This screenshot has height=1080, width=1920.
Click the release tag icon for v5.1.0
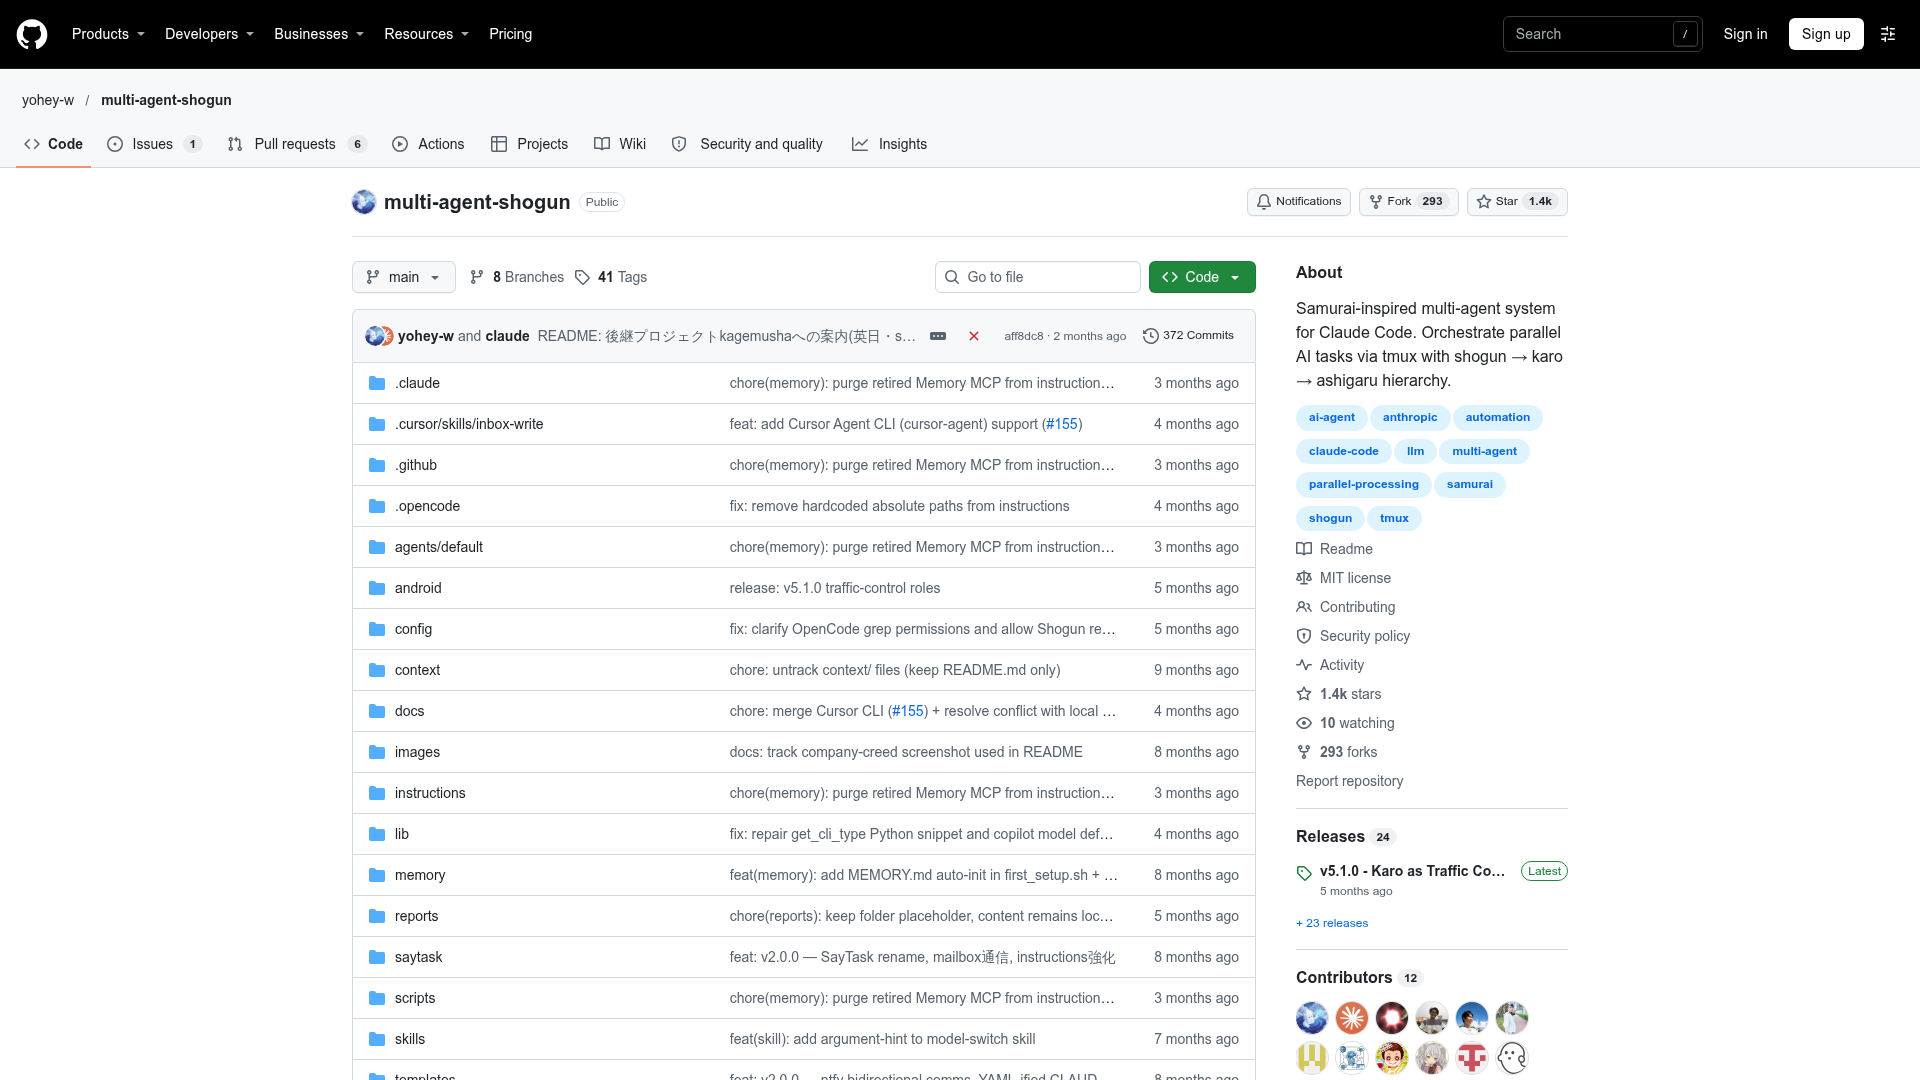point(1304,873)
